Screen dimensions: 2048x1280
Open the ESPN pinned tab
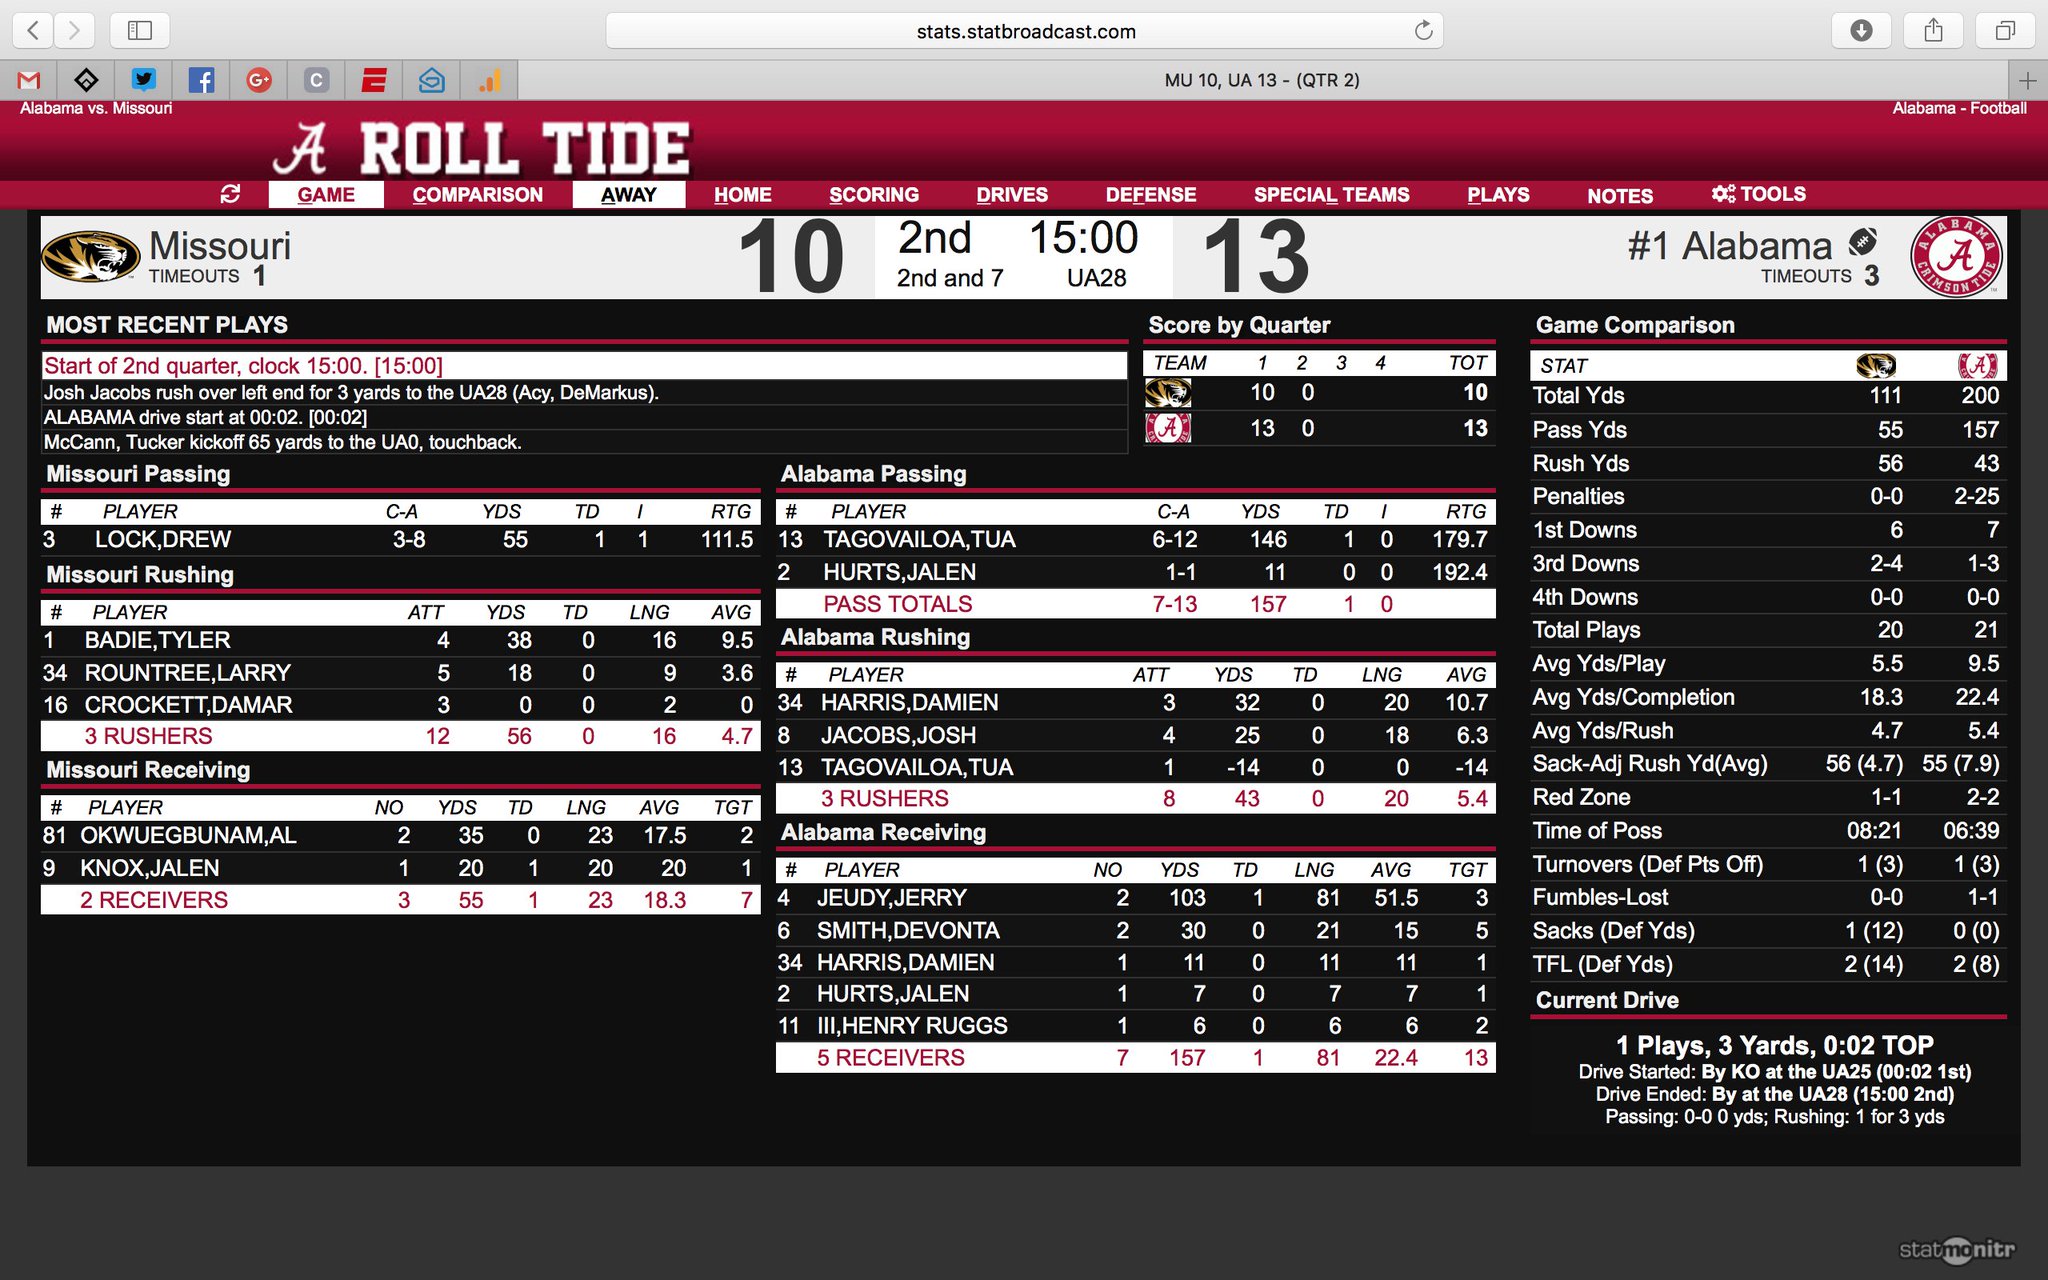(x=374, y=80)
